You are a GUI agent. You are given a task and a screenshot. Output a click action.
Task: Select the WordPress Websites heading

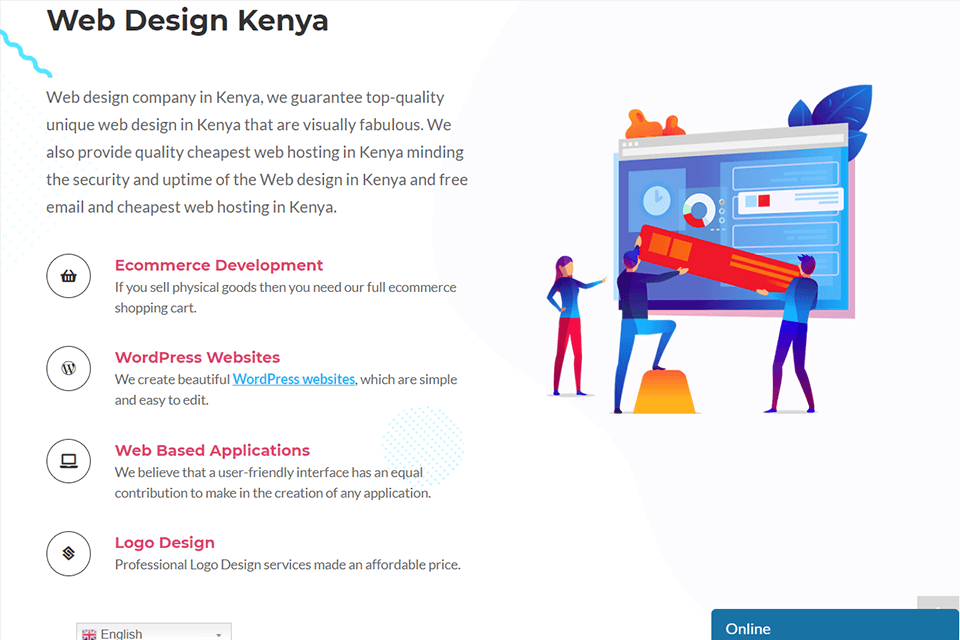point(197,357)
